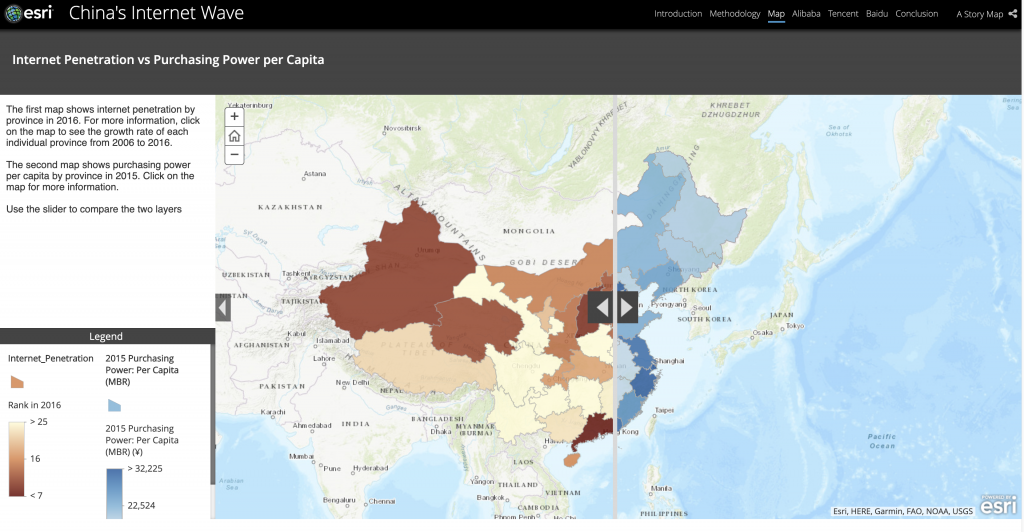Click the legend panel scrollbar
The height and width of the screenshot is (532, 1024).
[212, 415]
